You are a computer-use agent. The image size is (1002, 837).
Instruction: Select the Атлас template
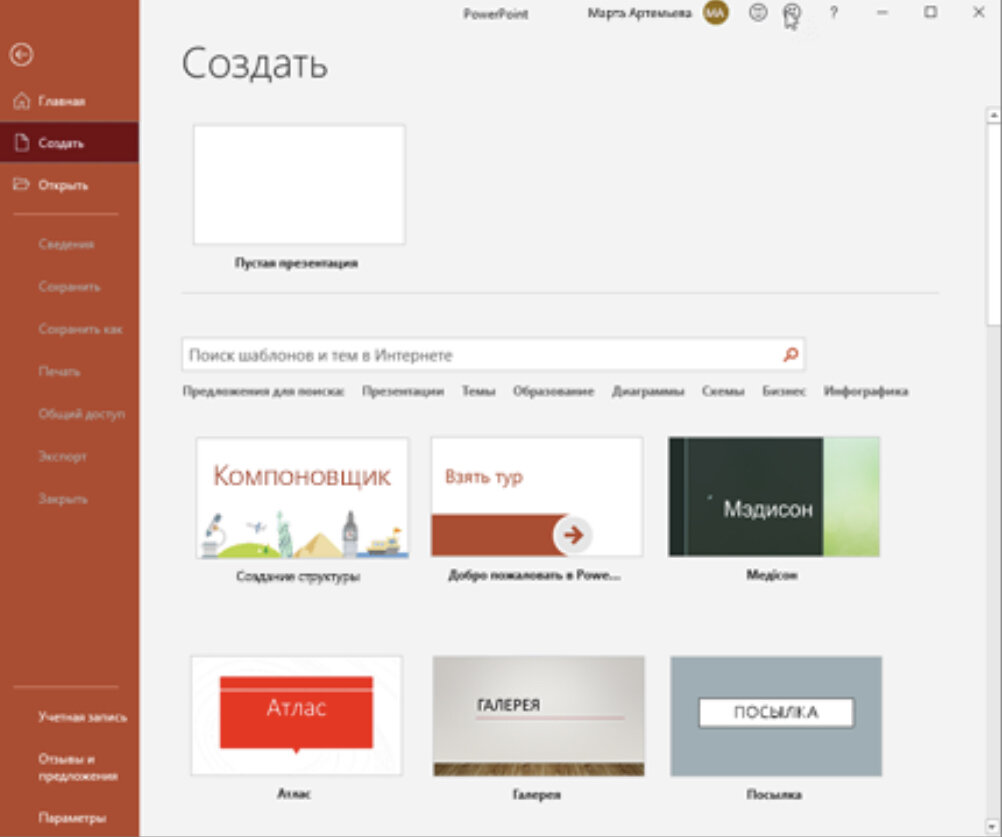(x=298, y=714)
